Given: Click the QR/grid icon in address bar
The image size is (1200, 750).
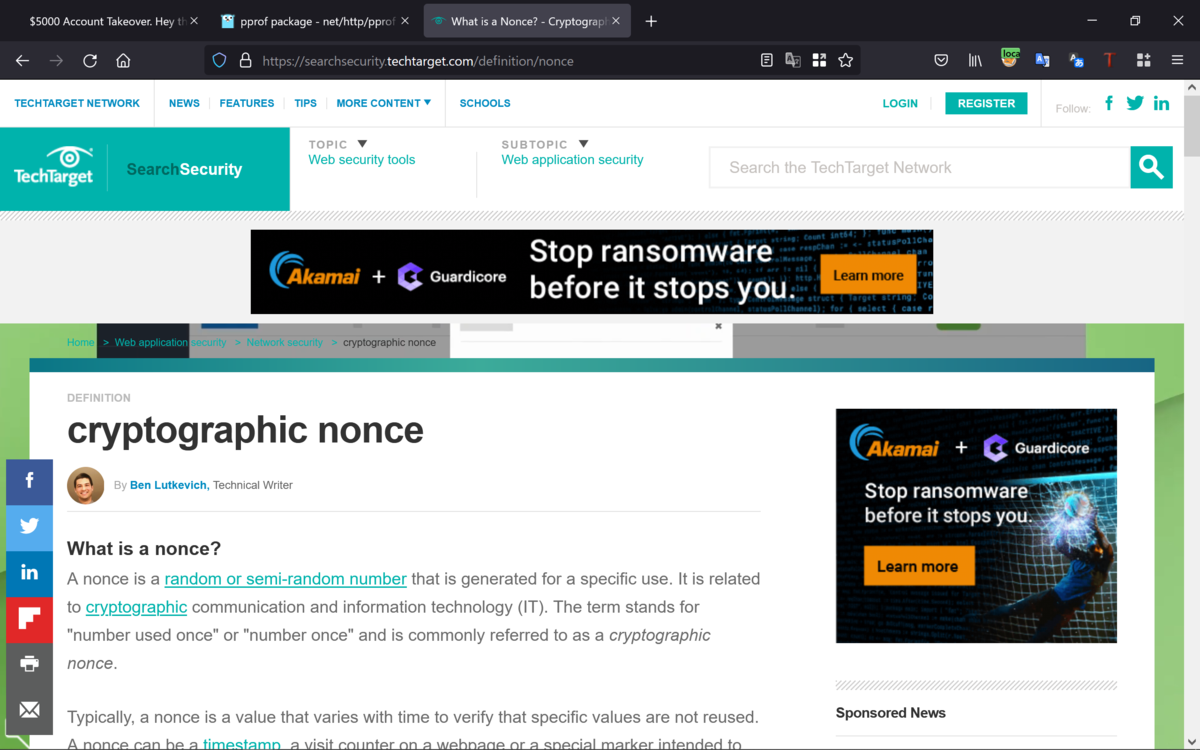Looking at the screenshot, I should point(819,60).
